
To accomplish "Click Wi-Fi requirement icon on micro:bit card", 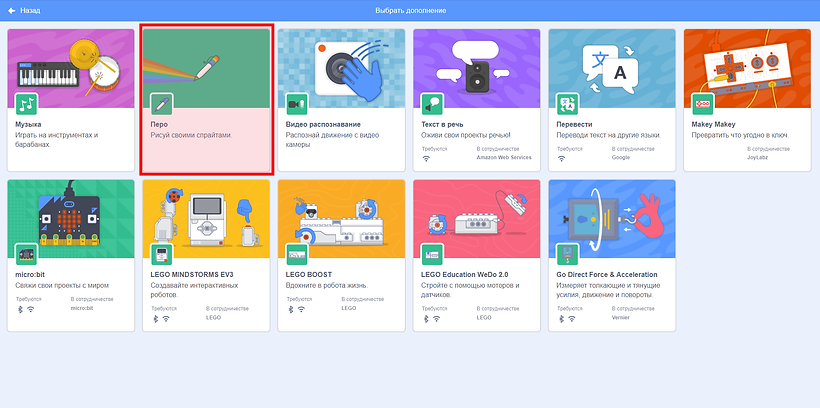I will point(30,309).
